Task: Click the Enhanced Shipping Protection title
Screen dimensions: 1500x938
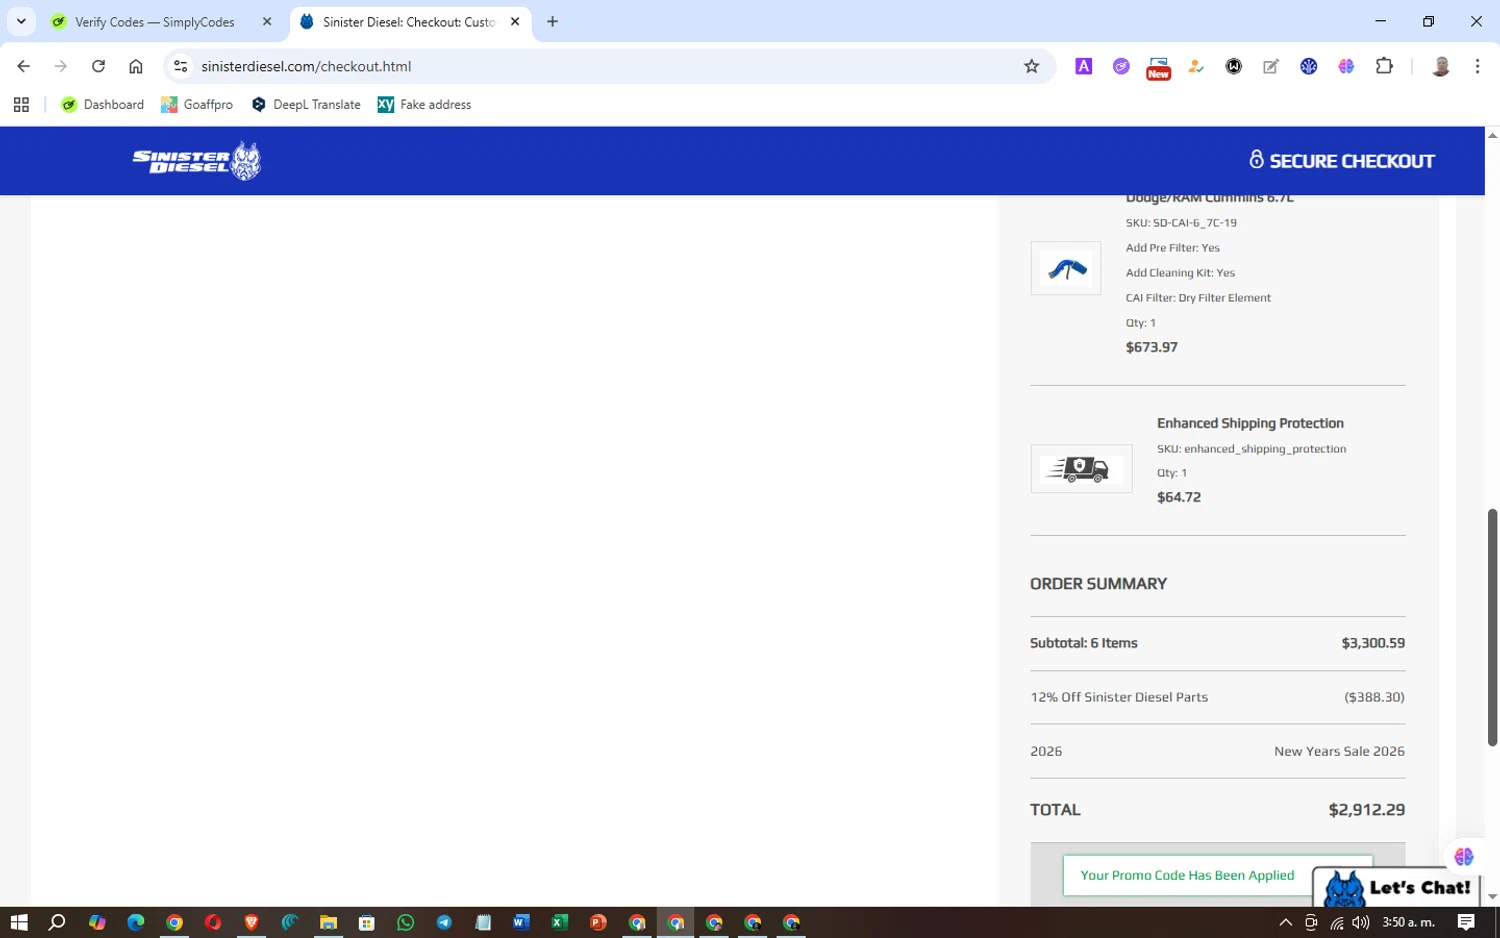Action: point(1250,423)
